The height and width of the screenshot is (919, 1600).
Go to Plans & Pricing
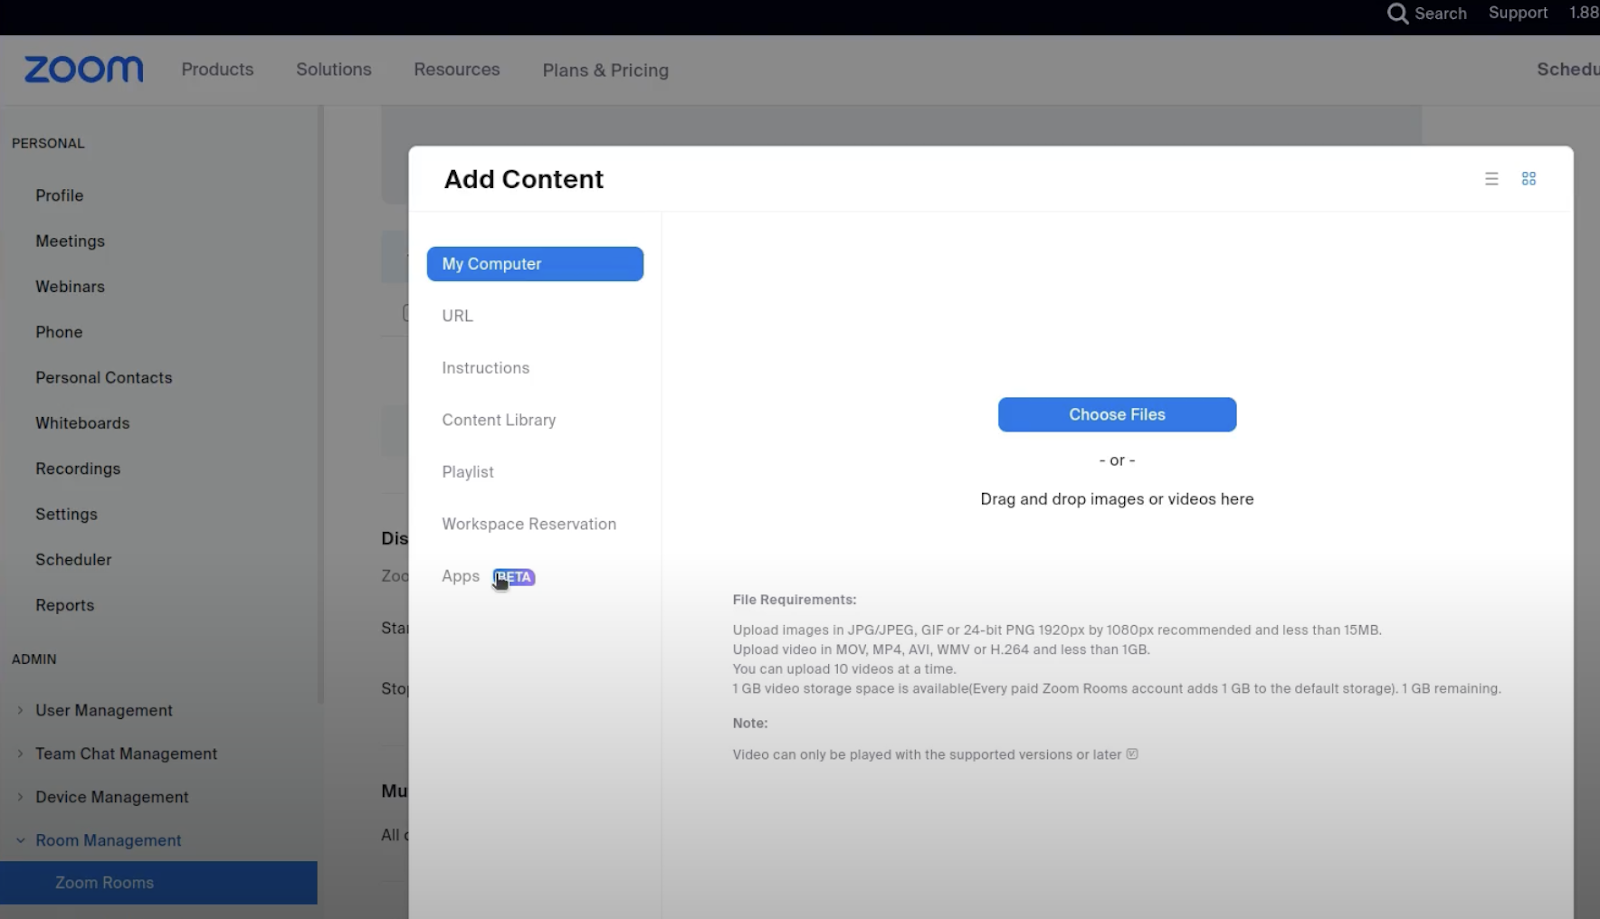[x=605, y=70]
